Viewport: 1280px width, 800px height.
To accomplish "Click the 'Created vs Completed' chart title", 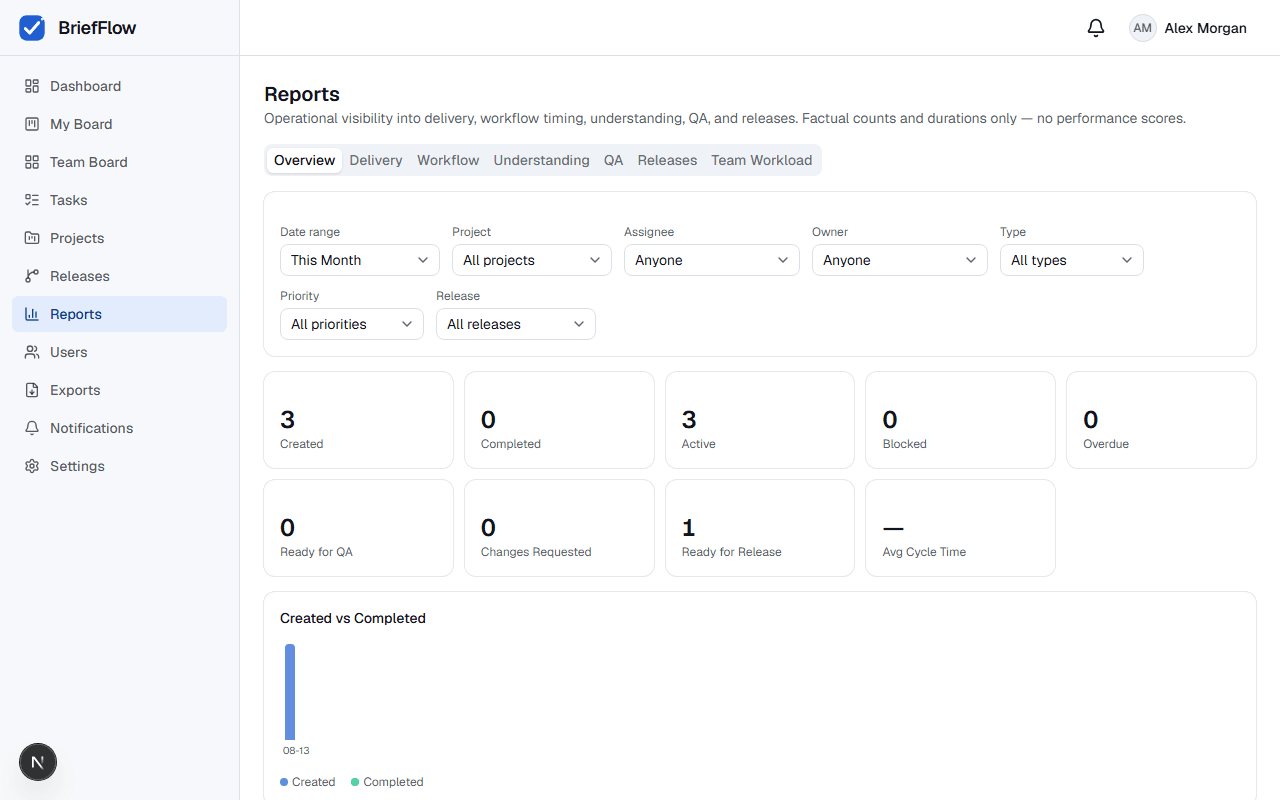I will pyautogui.click(x=353, y=618).
